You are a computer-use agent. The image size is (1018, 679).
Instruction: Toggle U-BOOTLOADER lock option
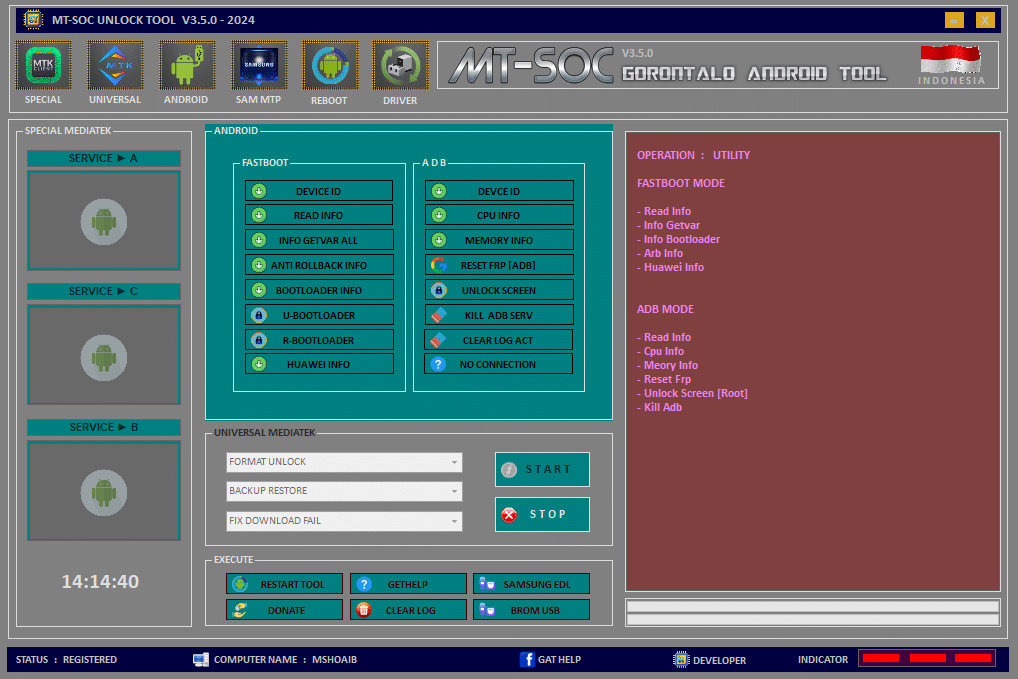pyautogui.click(x=319, y=314)
